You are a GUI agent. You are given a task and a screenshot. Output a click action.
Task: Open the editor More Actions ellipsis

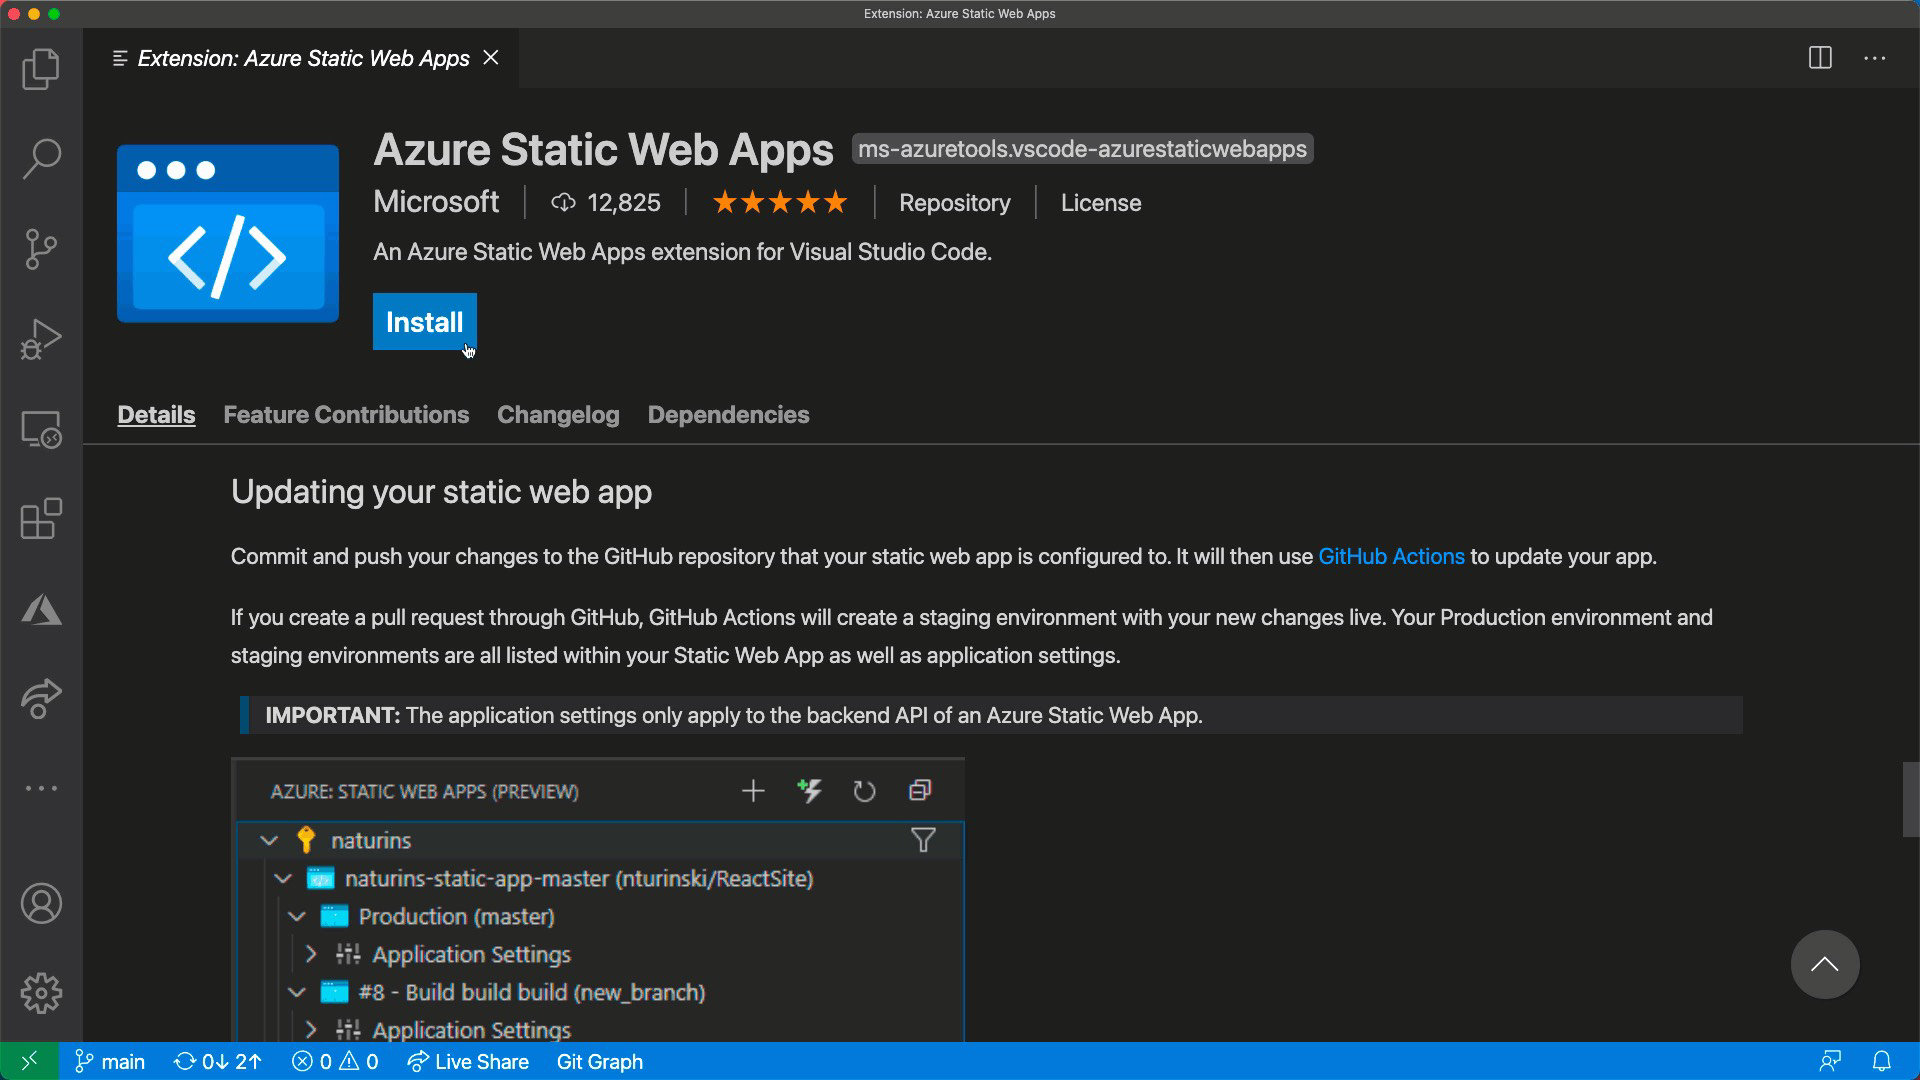coord(1874,58)
